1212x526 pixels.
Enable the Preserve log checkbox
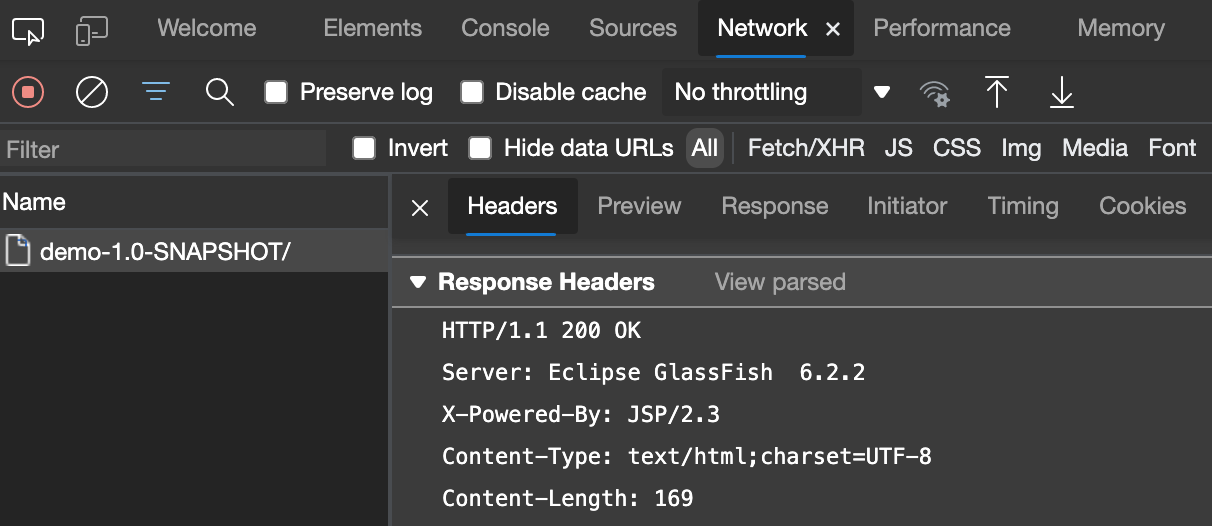(276, 93)
